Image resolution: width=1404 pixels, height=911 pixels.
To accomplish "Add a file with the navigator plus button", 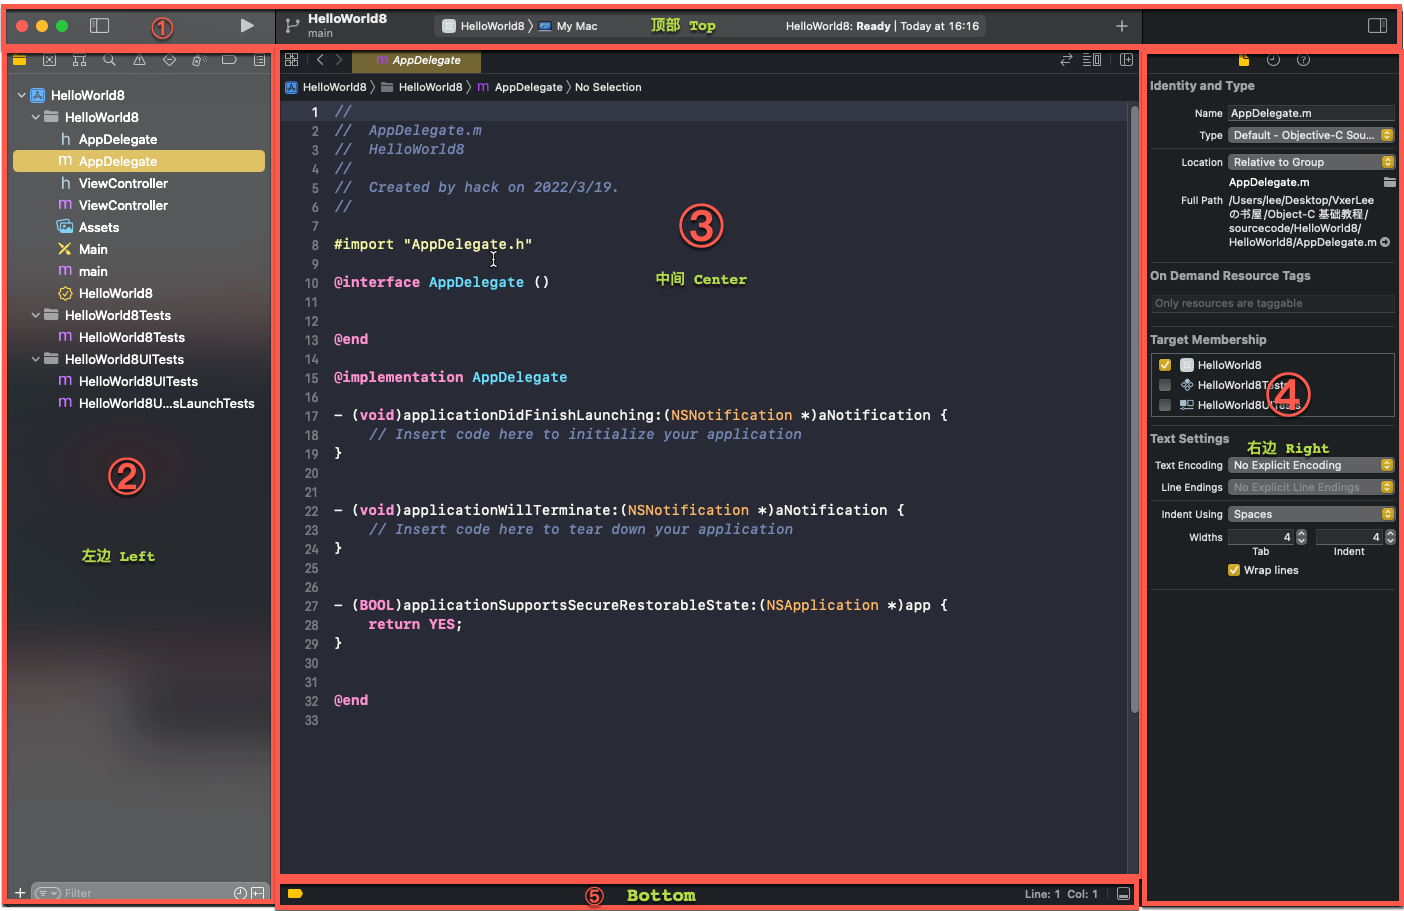I will (x=19, y=893).
